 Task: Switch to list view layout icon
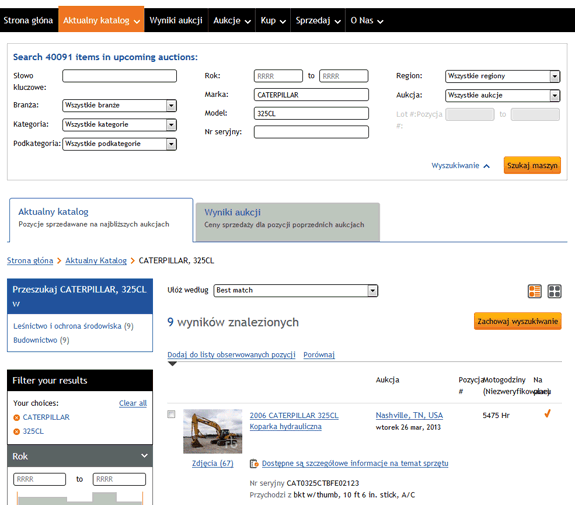[x=534, y=292]
